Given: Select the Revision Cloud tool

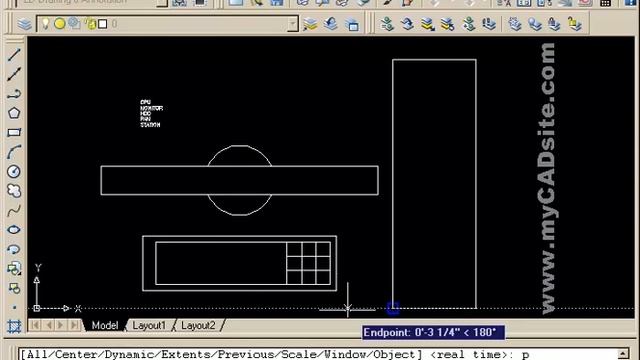Looking at the screenshot, I should click(x=14, y=191).
